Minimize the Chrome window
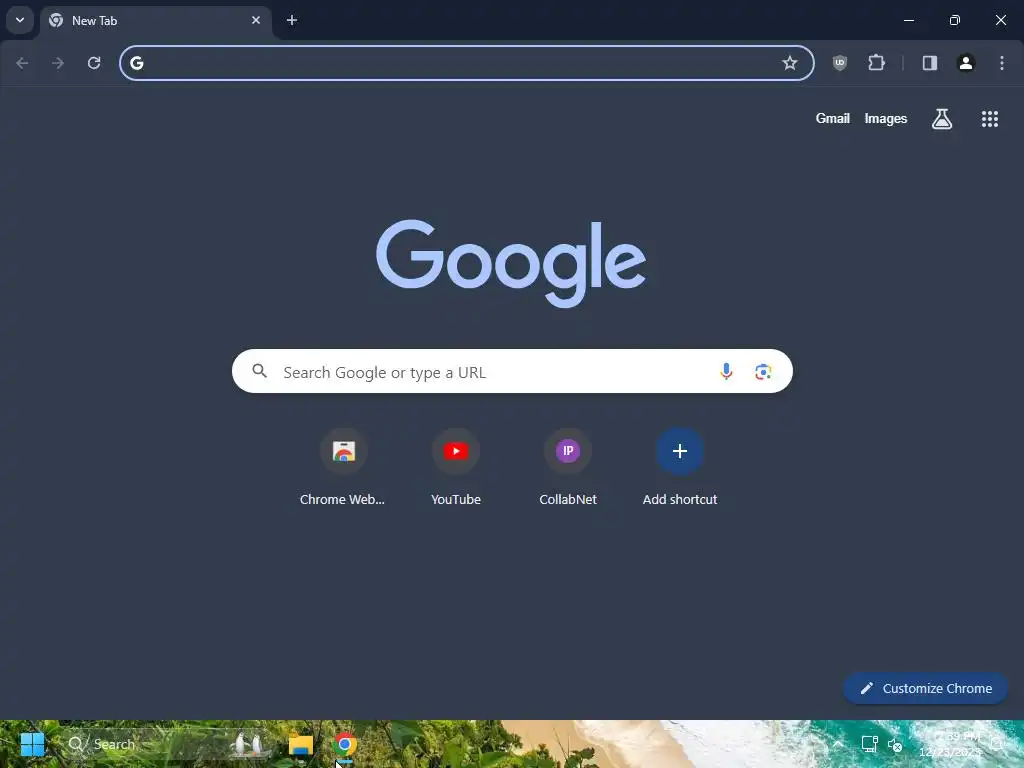 coord(908,20)
